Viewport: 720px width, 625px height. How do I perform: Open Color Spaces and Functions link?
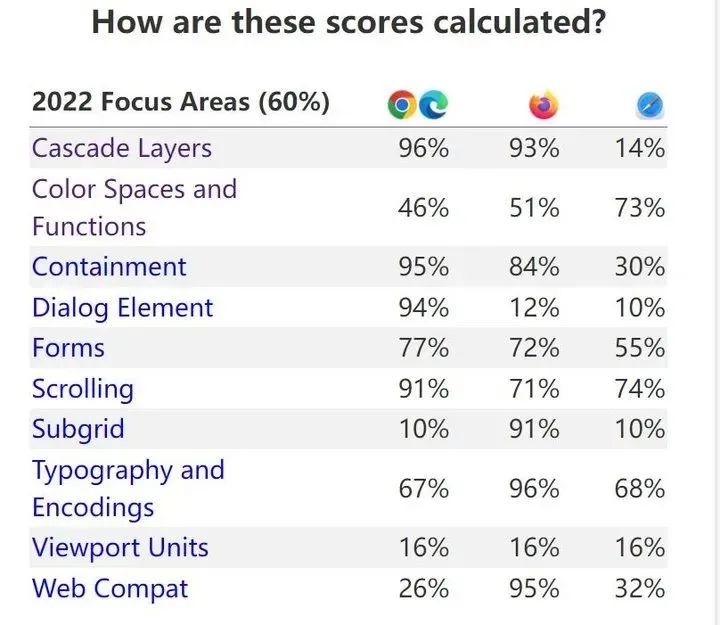[x=134, y=207]
